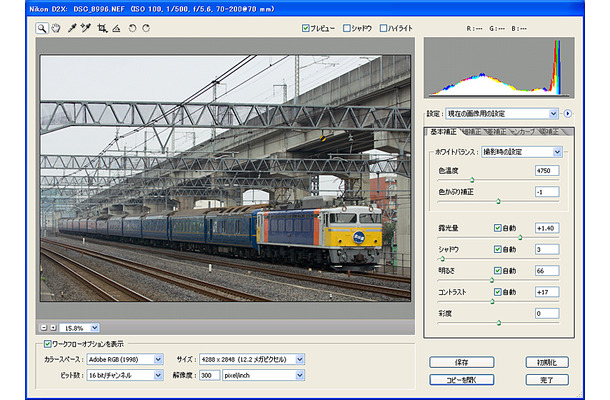Uncheck 自動 for 明るさ

(498, 270)
